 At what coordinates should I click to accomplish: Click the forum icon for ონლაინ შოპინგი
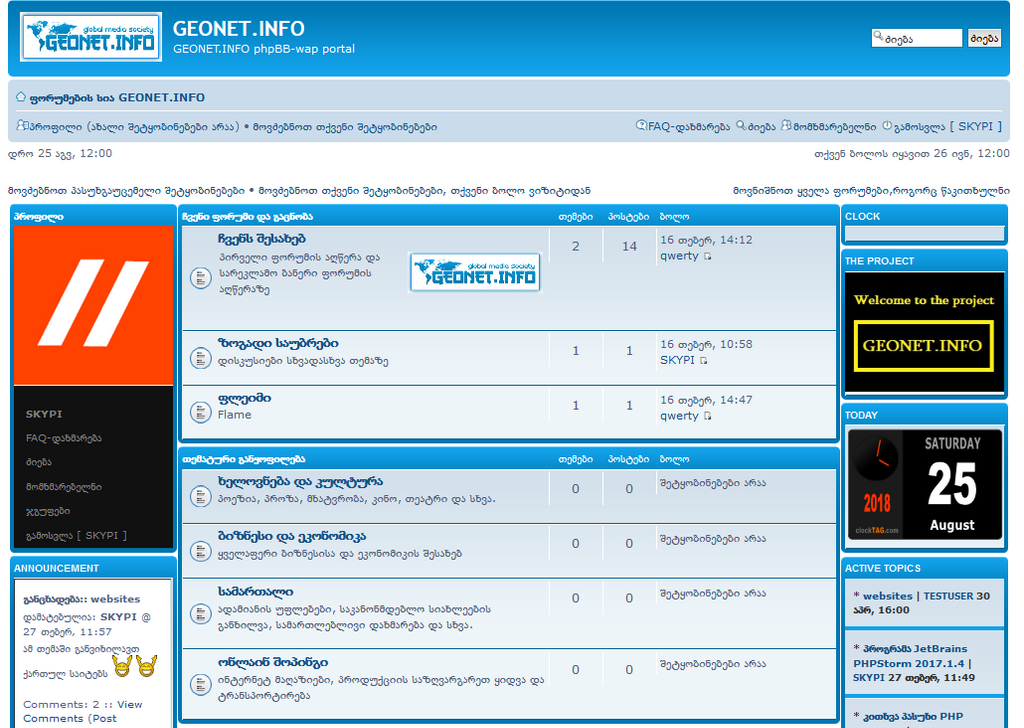200,684
